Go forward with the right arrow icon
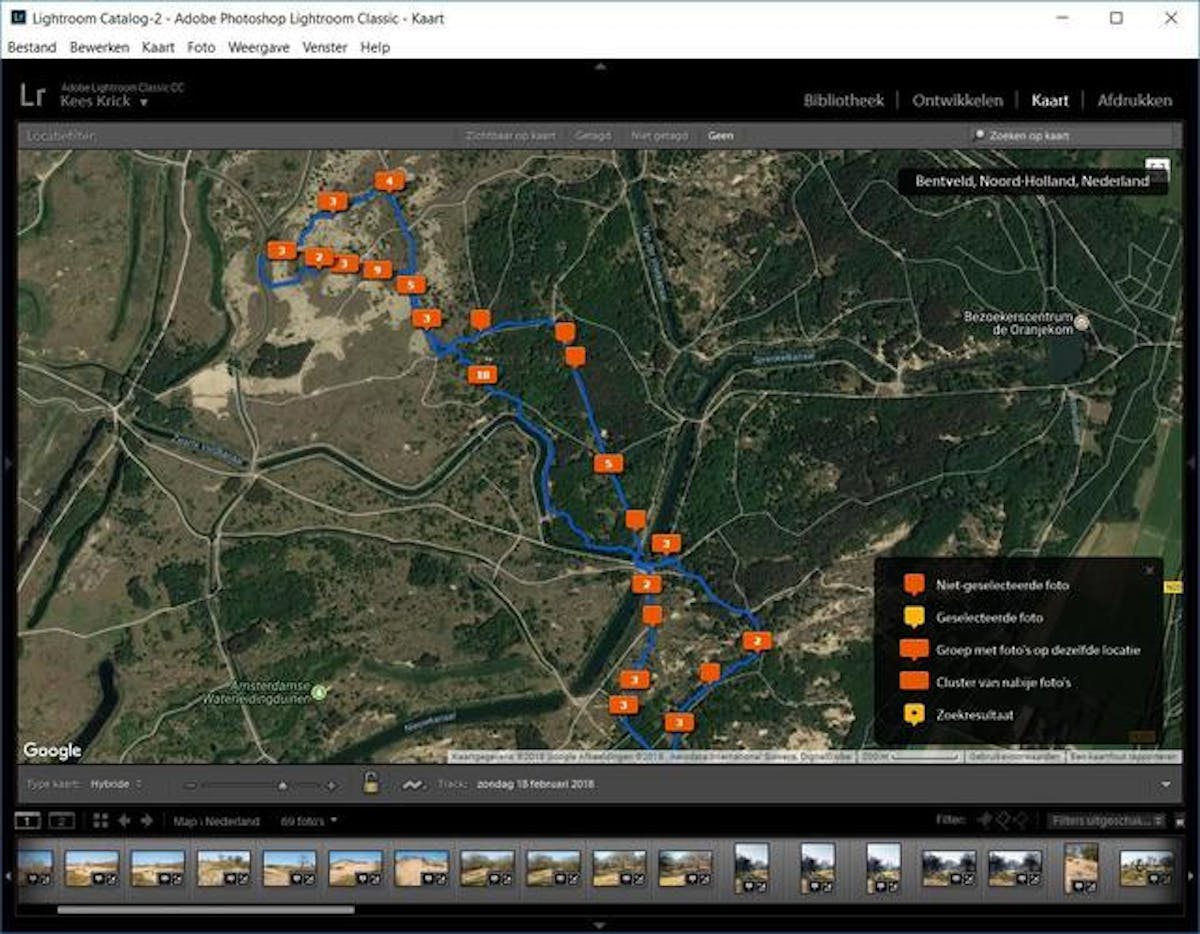The image size is (1200, 934). (x=147, y=821)
